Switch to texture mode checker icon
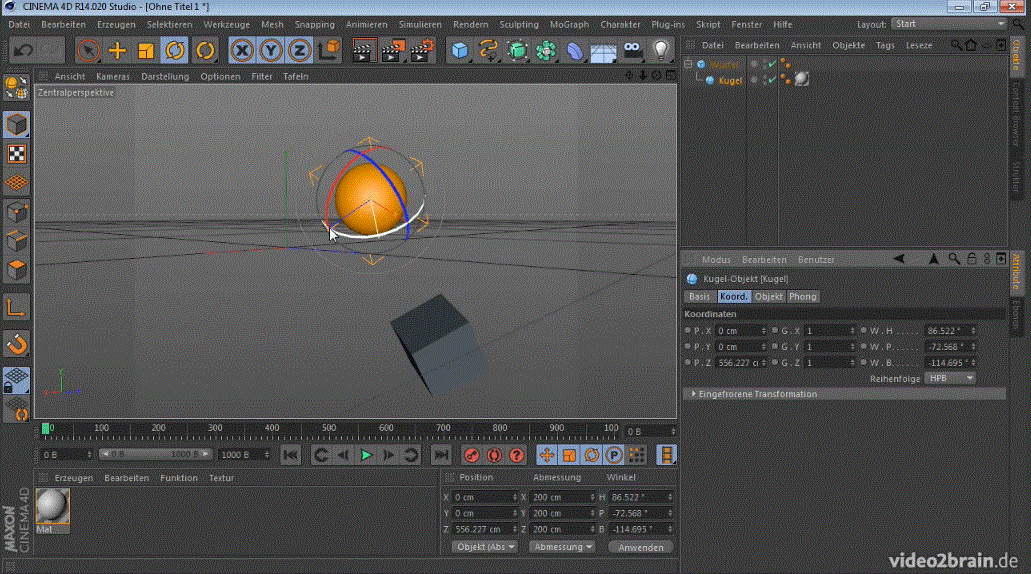Viewport: 1031px width, 574px height. pyautogui.click(x=16, y=154)
